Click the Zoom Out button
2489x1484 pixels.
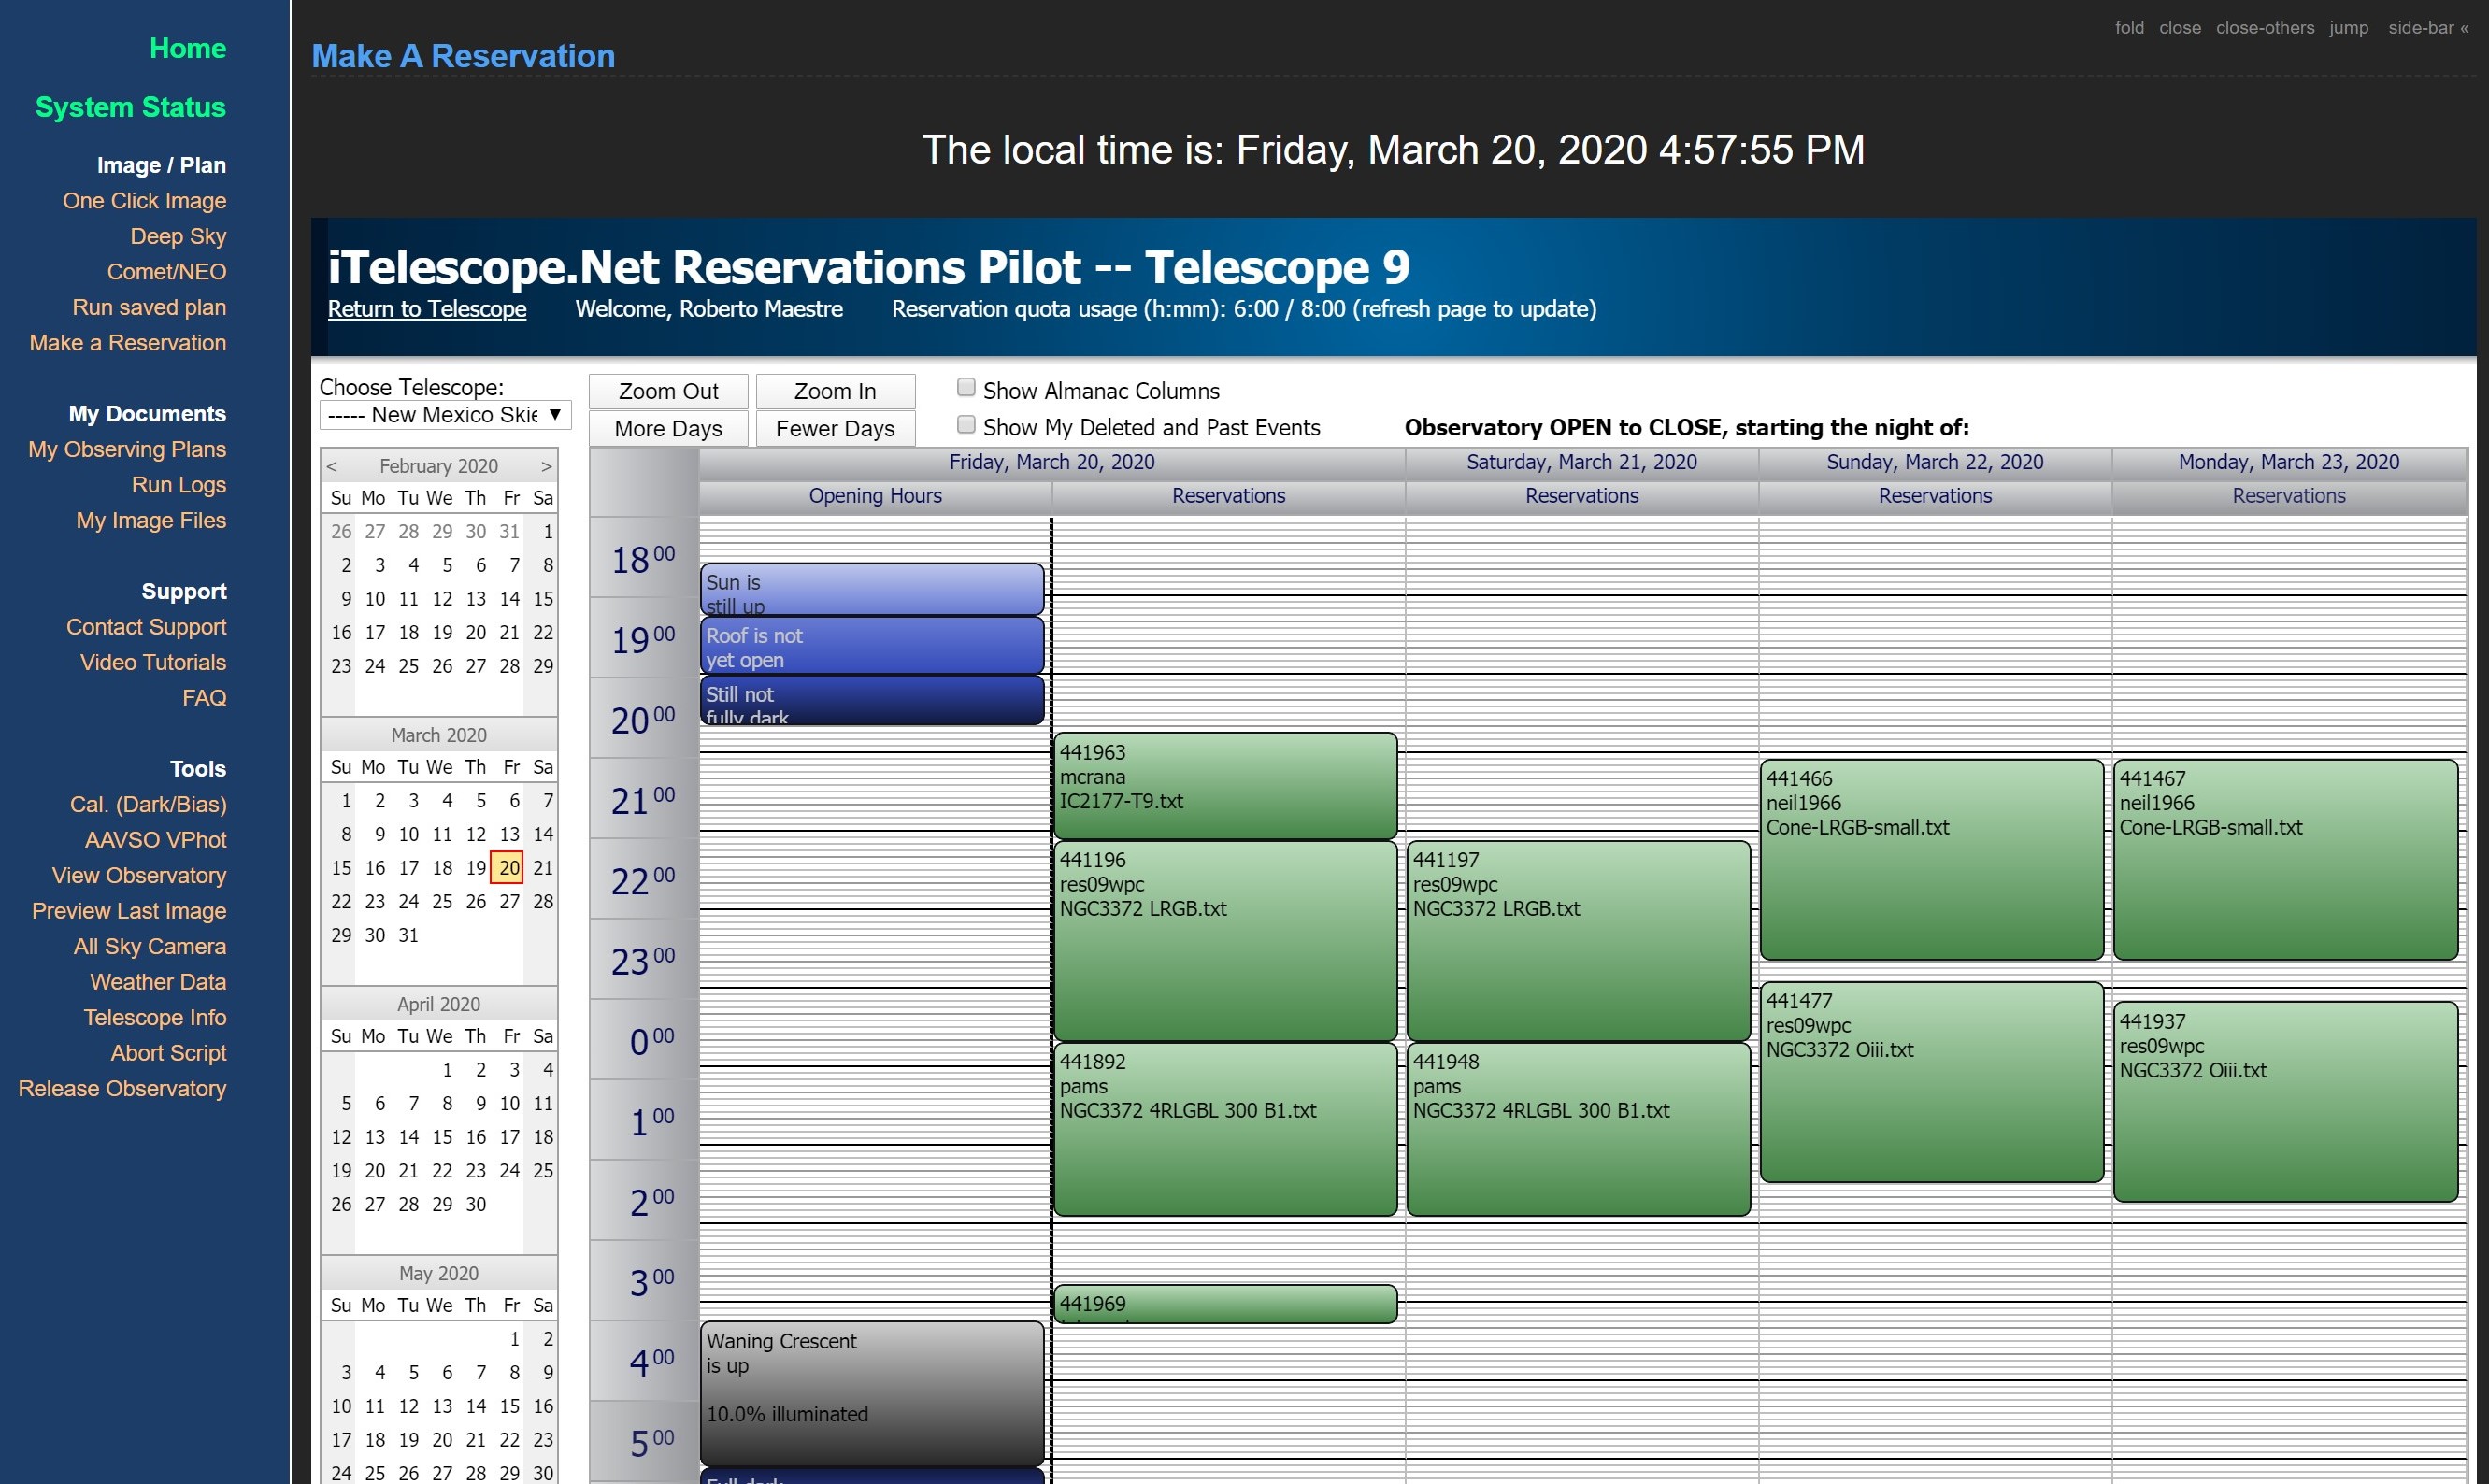click(x=668, y=391)
